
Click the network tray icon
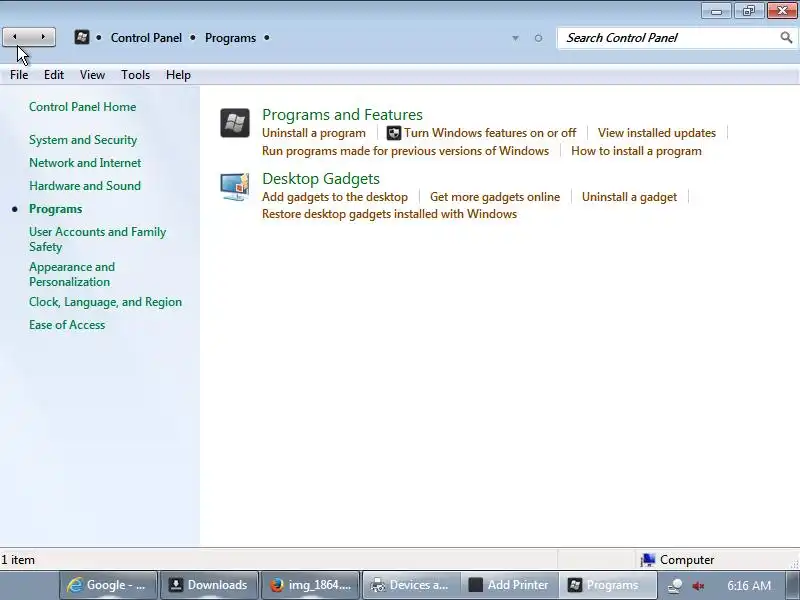675,586
